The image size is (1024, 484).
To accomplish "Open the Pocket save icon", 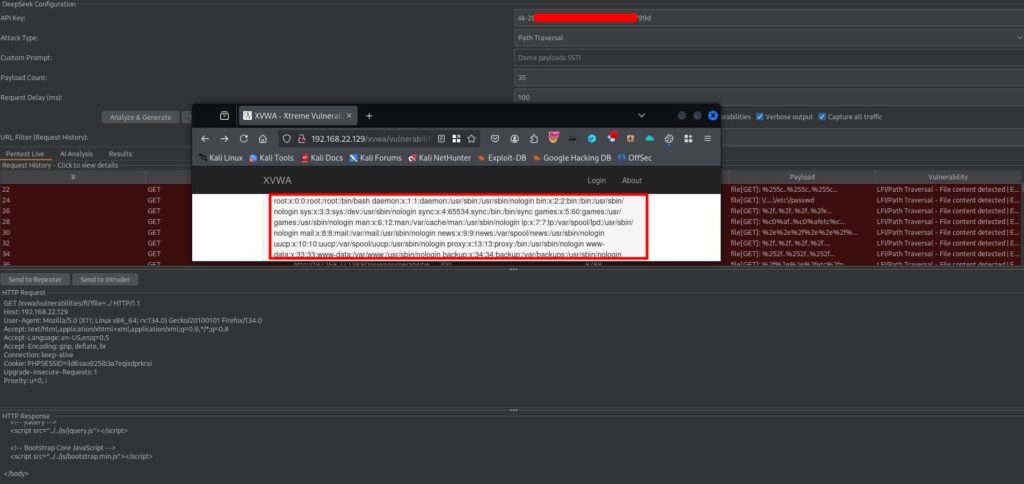I will point(496,138).
